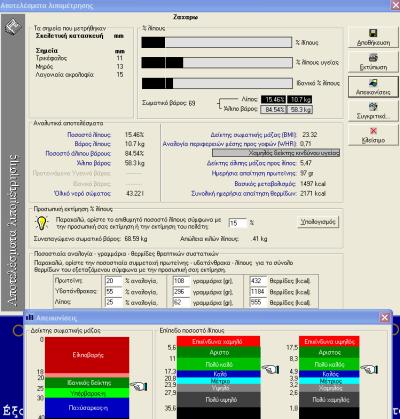This screenshot has width=400, height=419.
Task: Click the red underweight BMI band
Action: pyautogui.click(x=87, y=355)
